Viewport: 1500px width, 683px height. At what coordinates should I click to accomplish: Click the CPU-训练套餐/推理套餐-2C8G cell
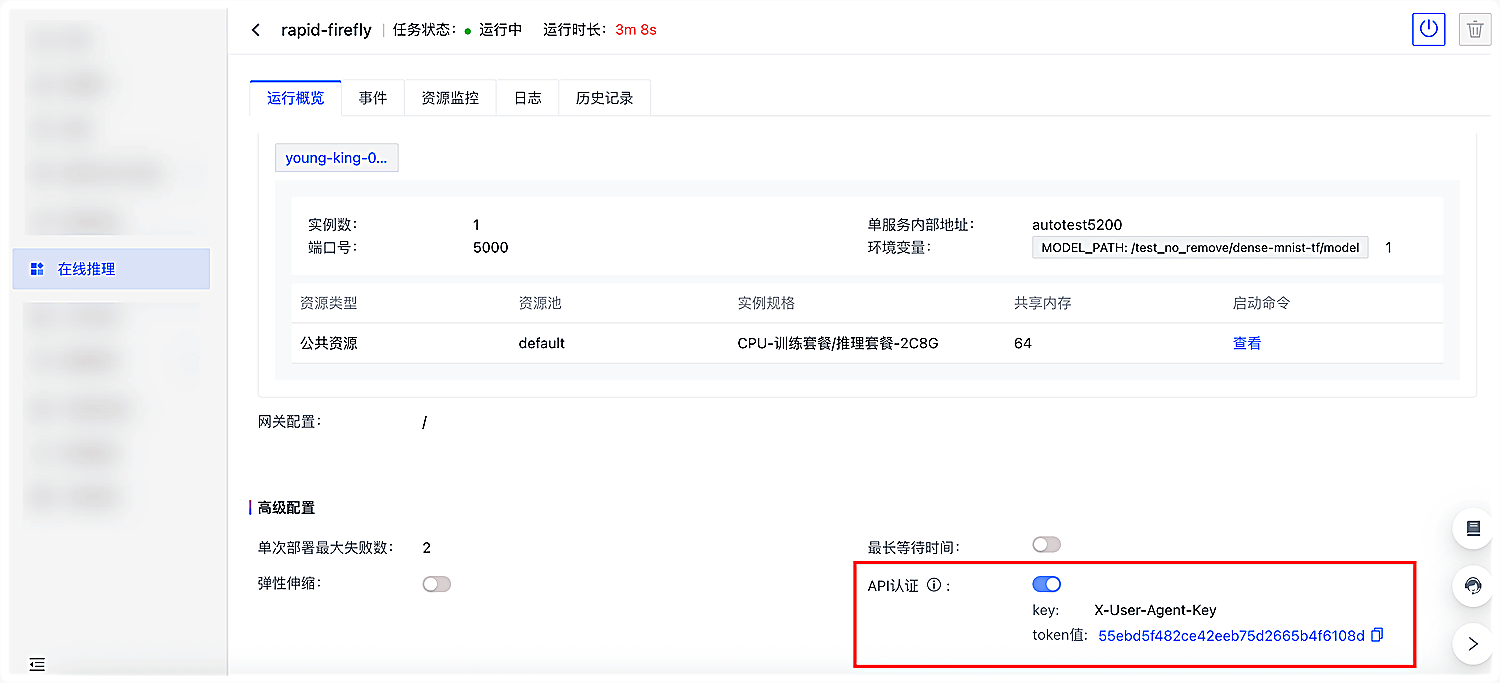coord(838,343)
